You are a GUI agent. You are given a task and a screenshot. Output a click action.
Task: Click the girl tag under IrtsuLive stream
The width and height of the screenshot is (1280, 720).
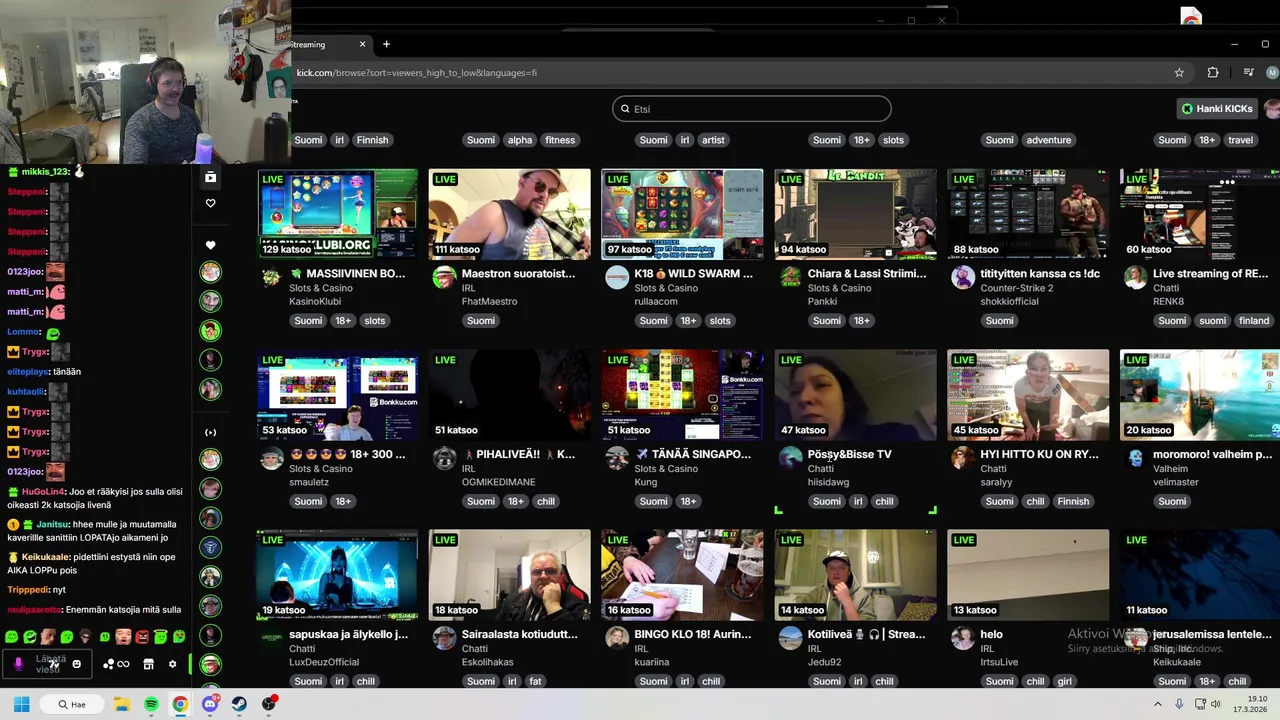(1064, 681)
